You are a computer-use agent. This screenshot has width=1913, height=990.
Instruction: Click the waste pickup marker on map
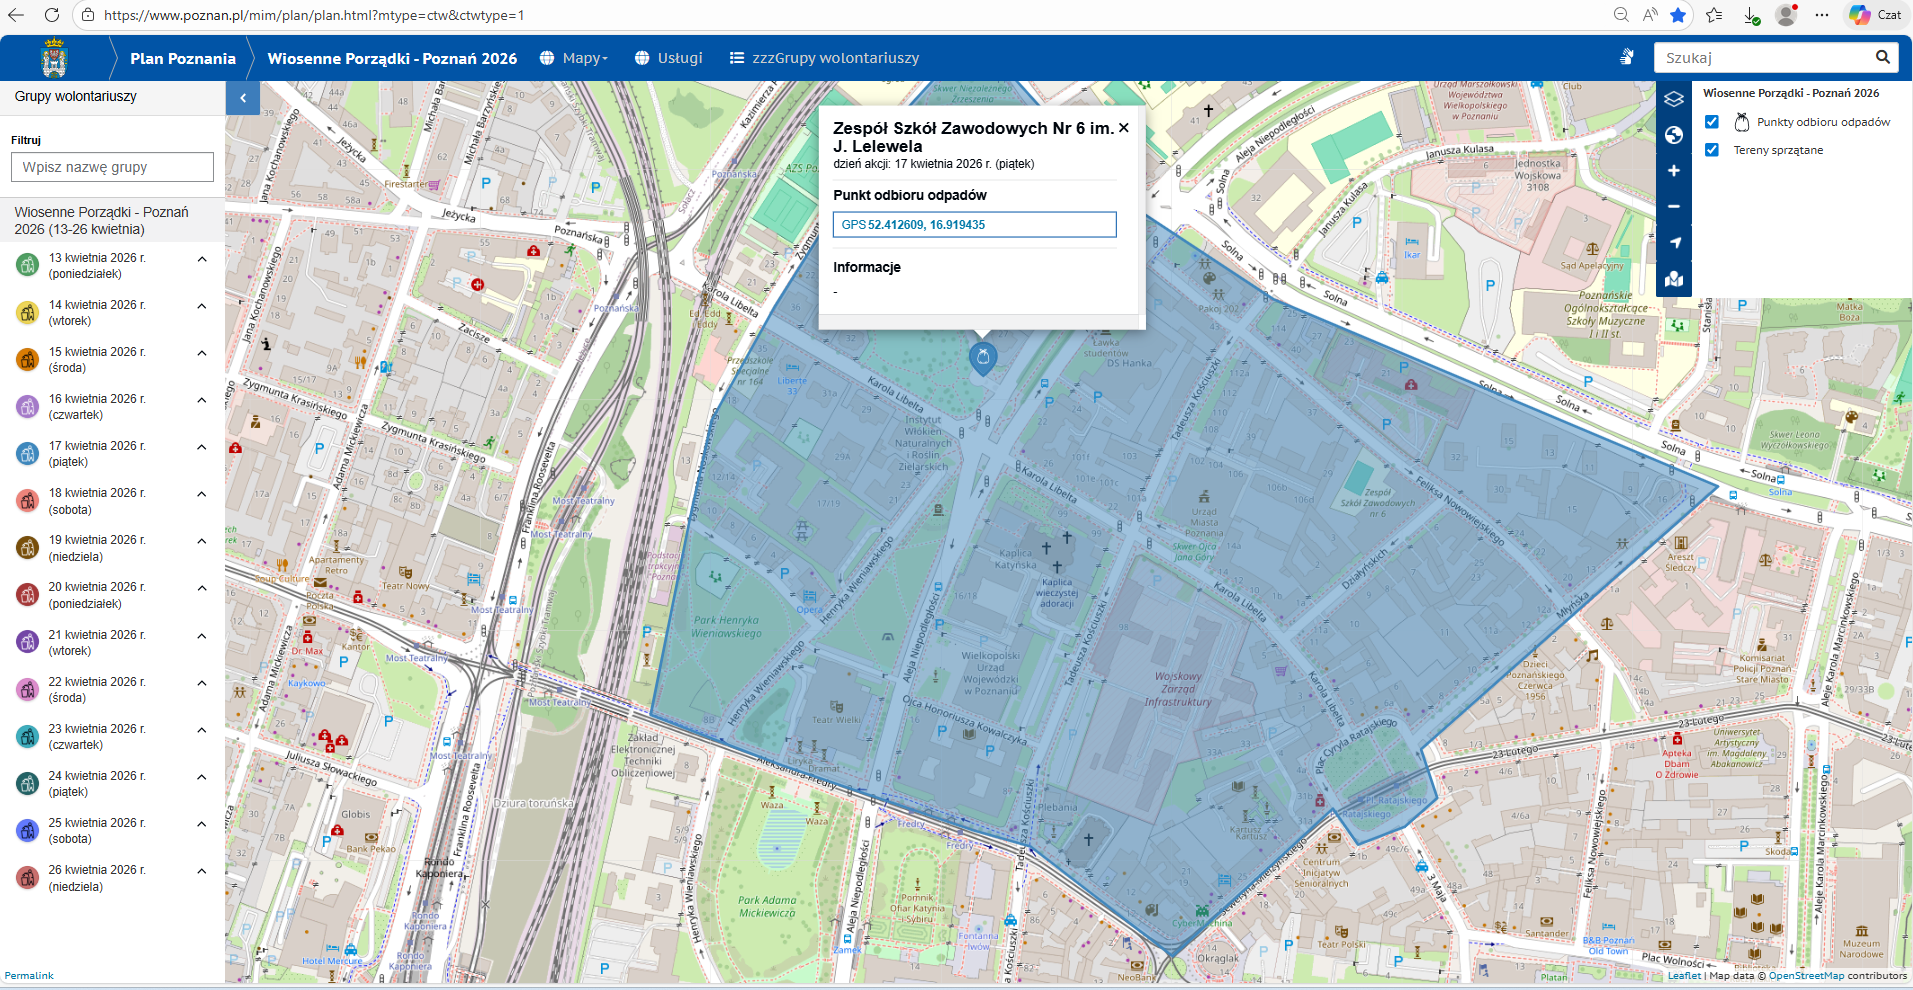click(983, 357)
